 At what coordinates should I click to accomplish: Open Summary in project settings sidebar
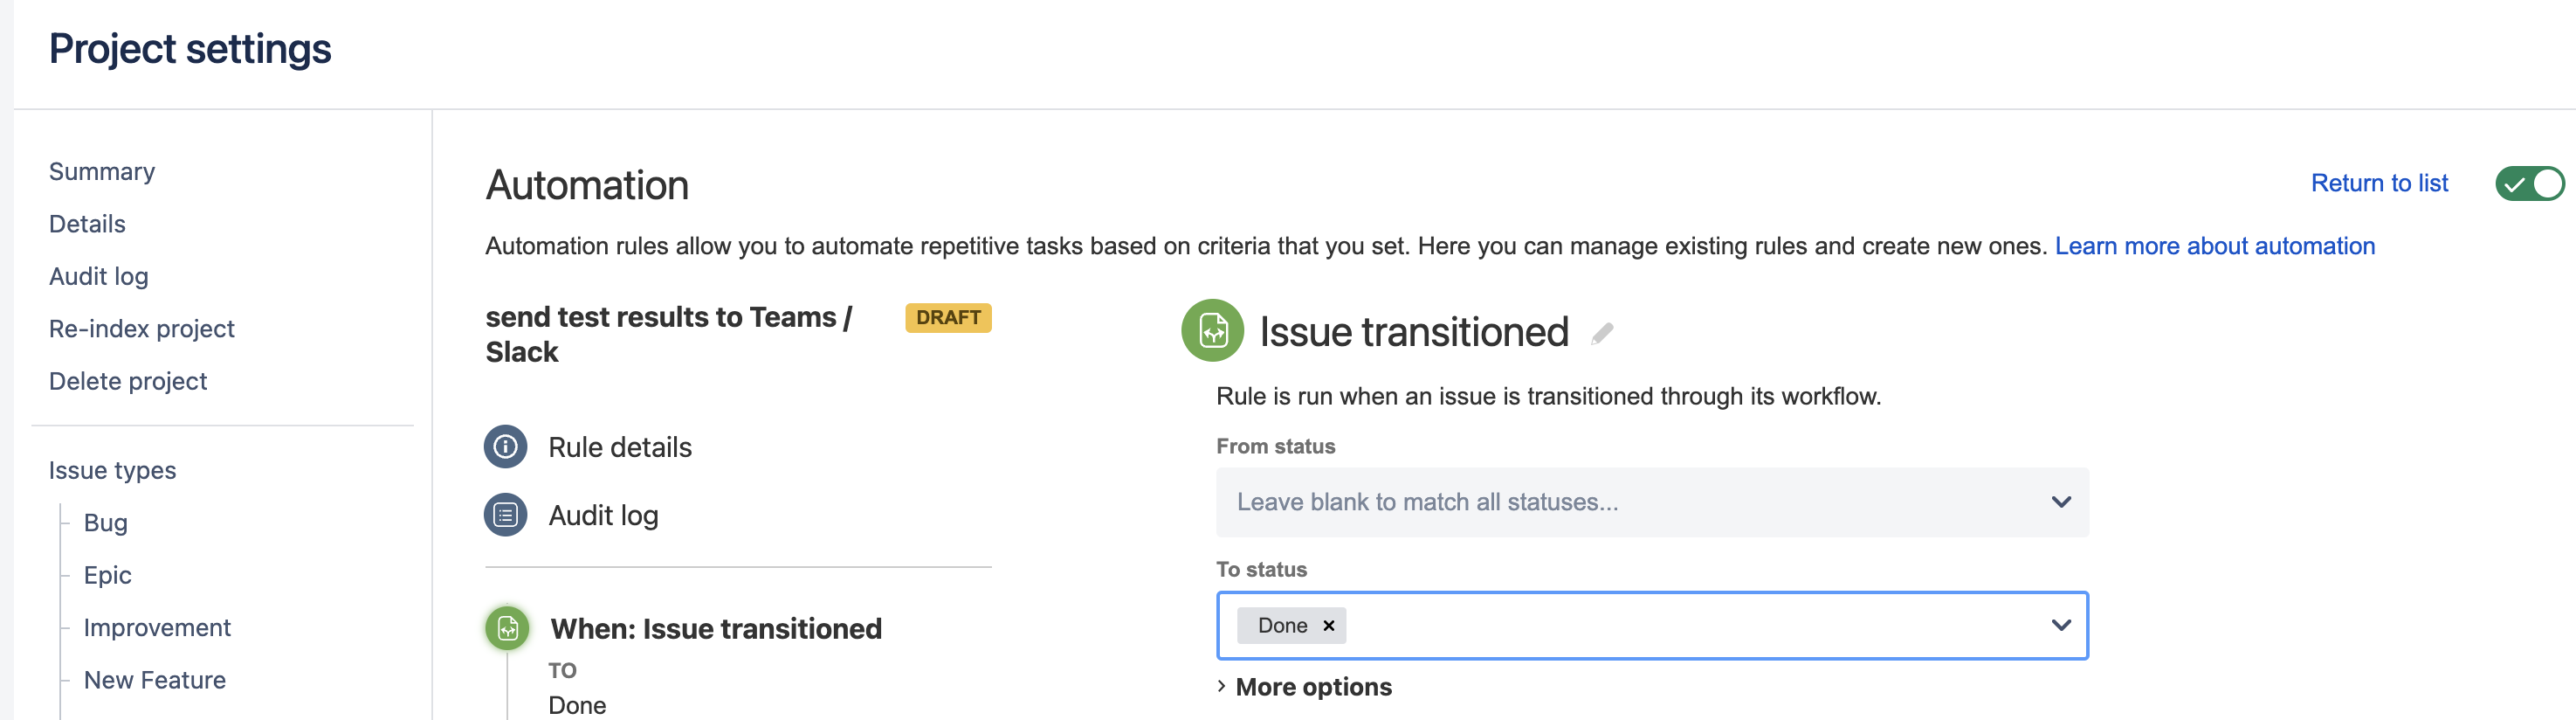pos(102,172)
